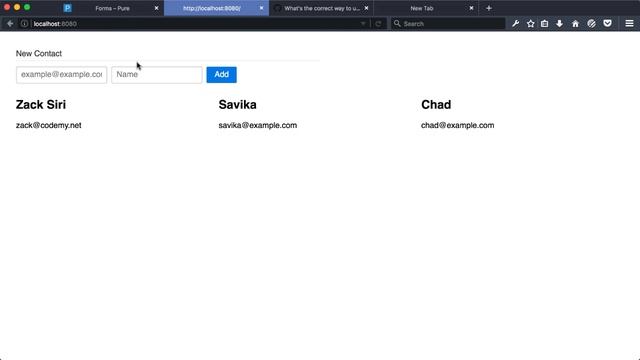Click the Add button
Screen dimensions: 640x360
221,75
